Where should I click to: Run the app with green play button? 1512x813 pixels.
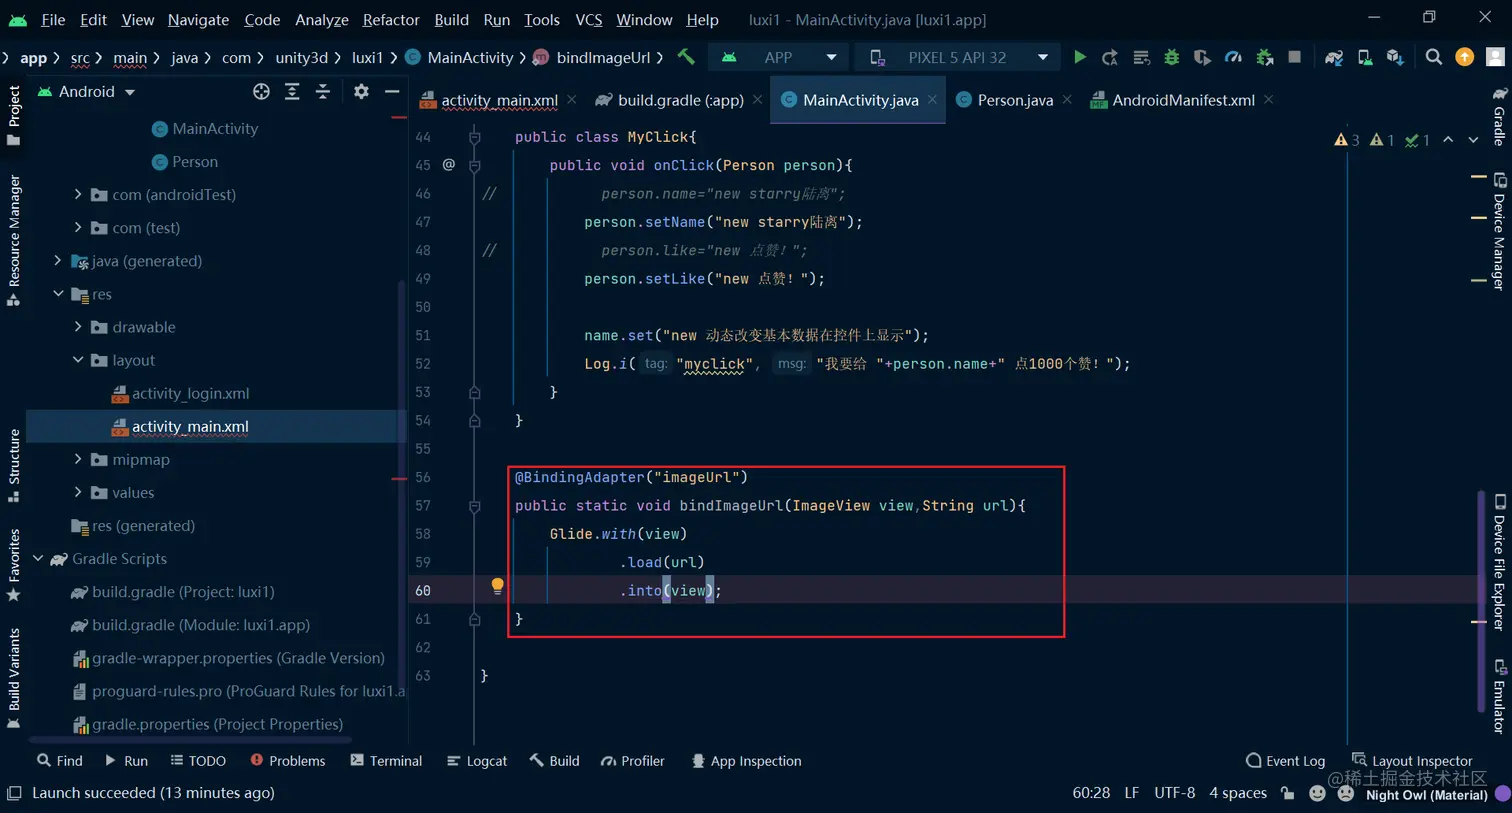(x=1080, y=57)
